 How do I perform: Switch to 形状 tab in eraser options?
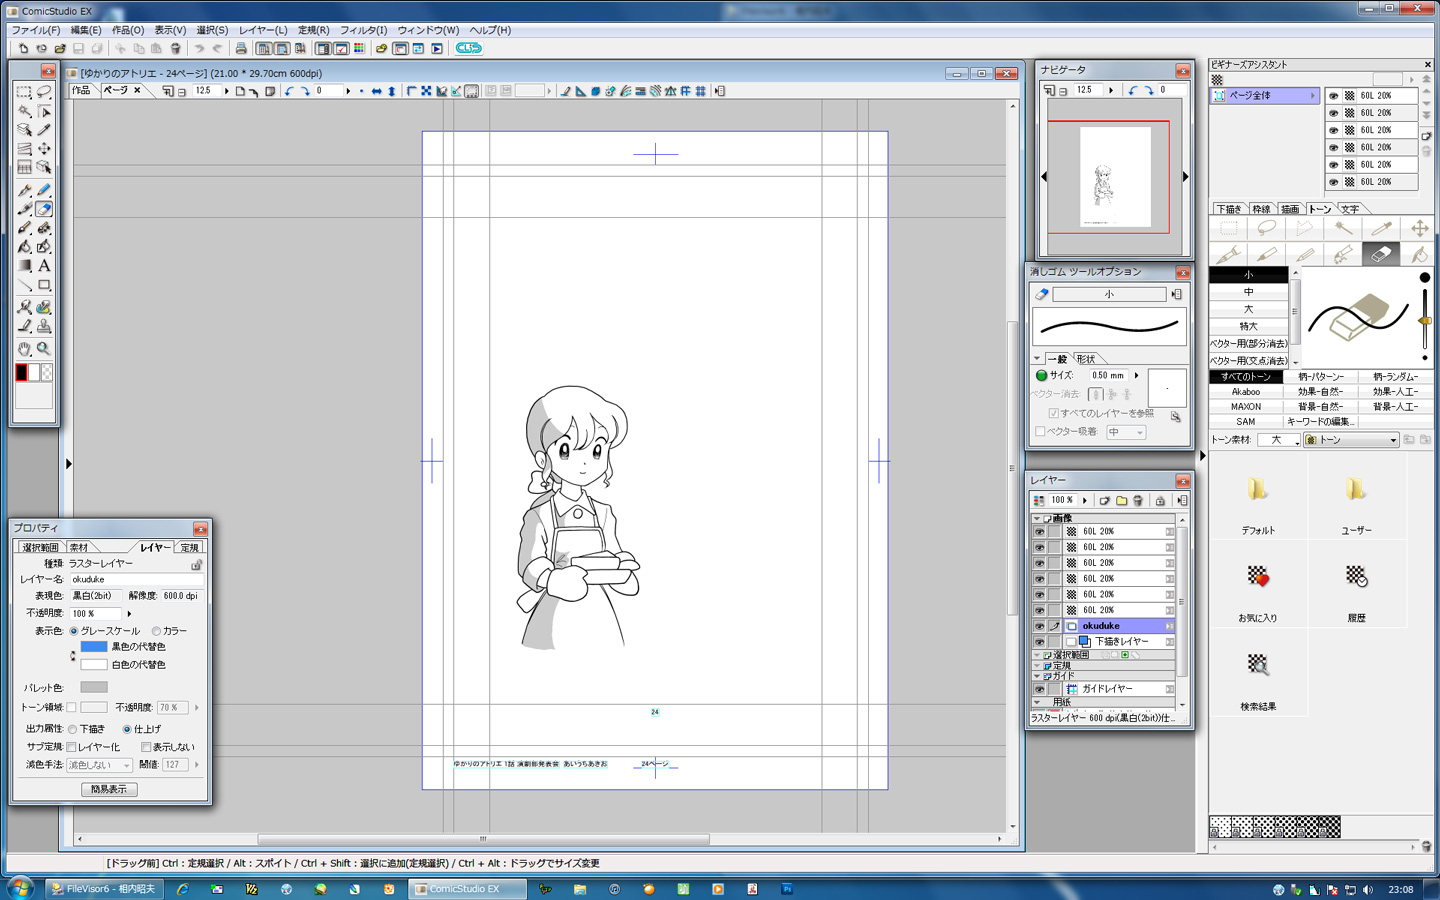click(1087, 359)
